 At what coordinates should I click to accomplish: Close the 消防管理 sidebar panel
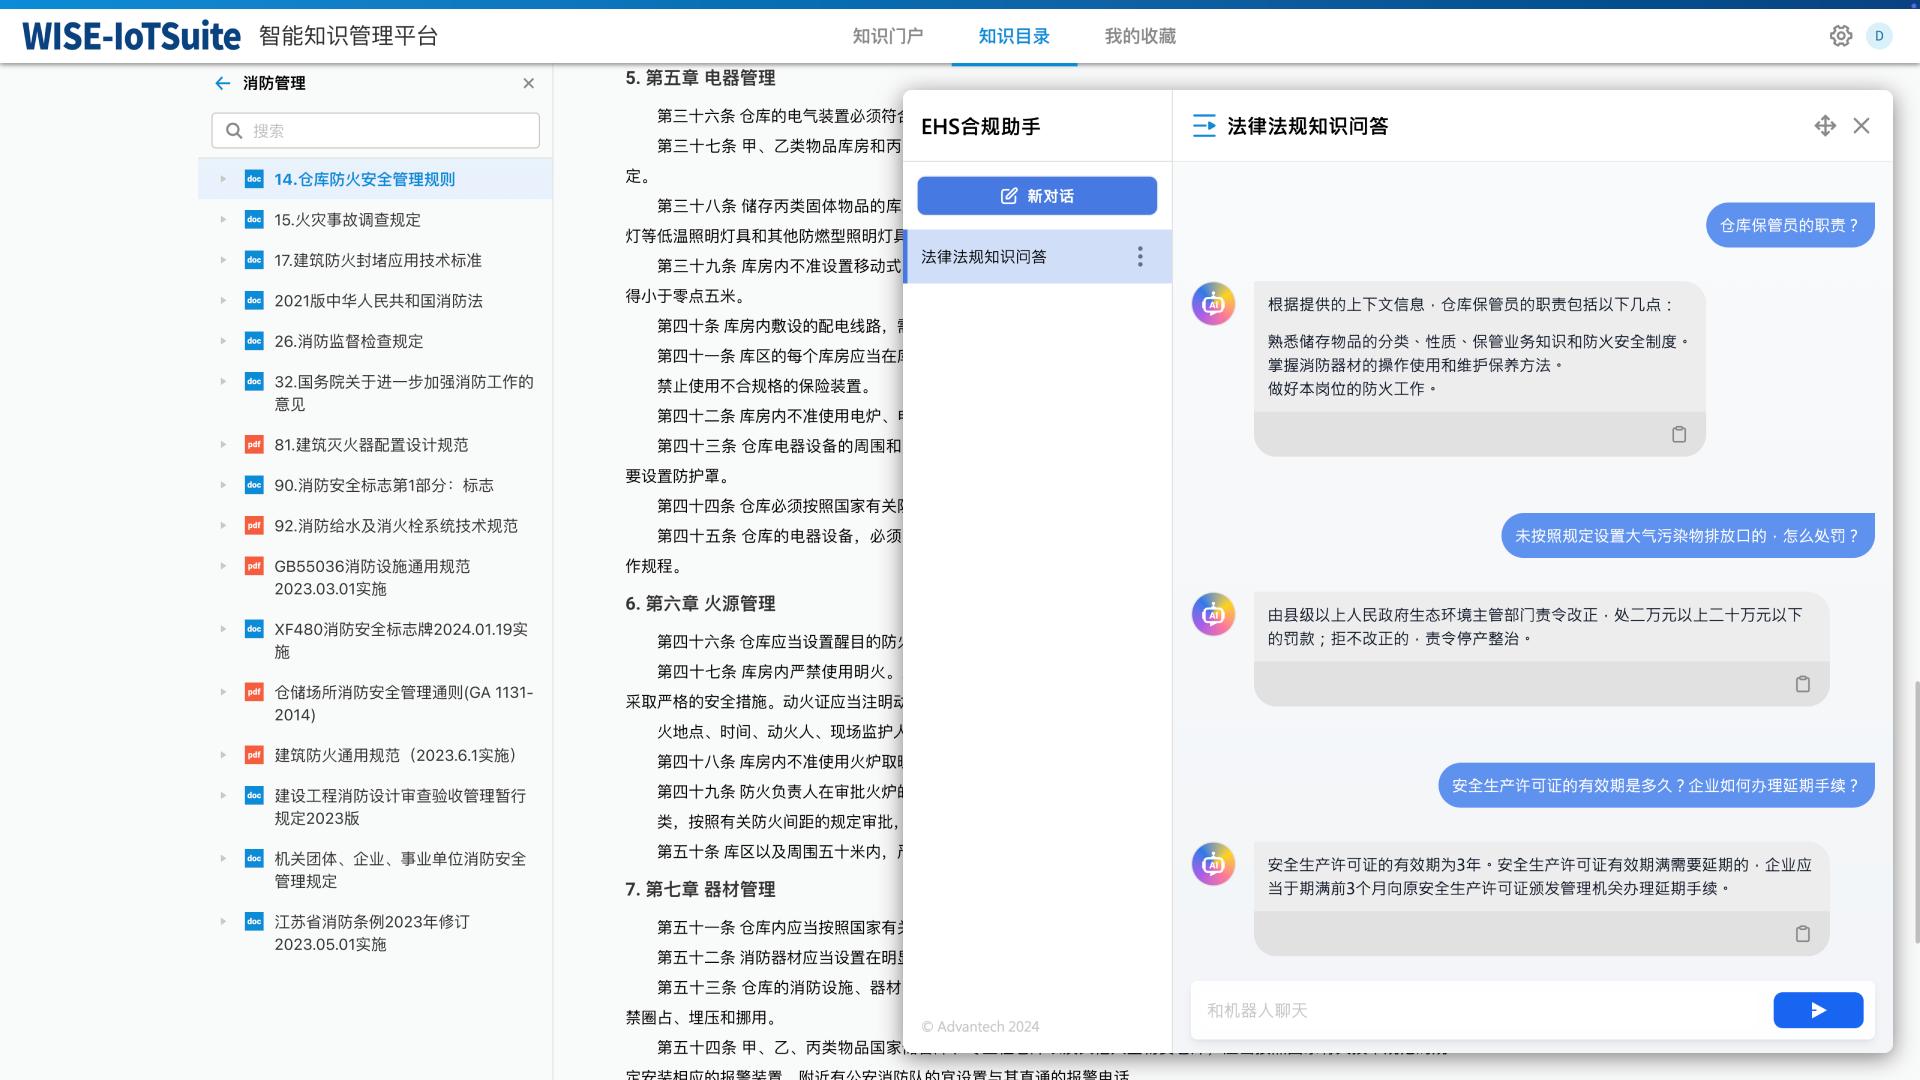(x=529, y=83)
